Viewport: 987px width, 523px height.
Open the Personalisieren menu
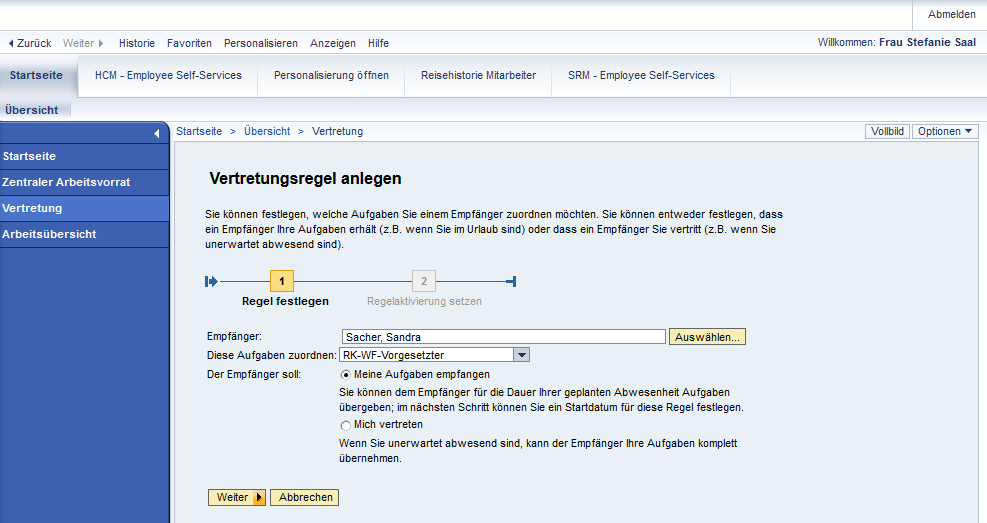(x=261, y=43)
